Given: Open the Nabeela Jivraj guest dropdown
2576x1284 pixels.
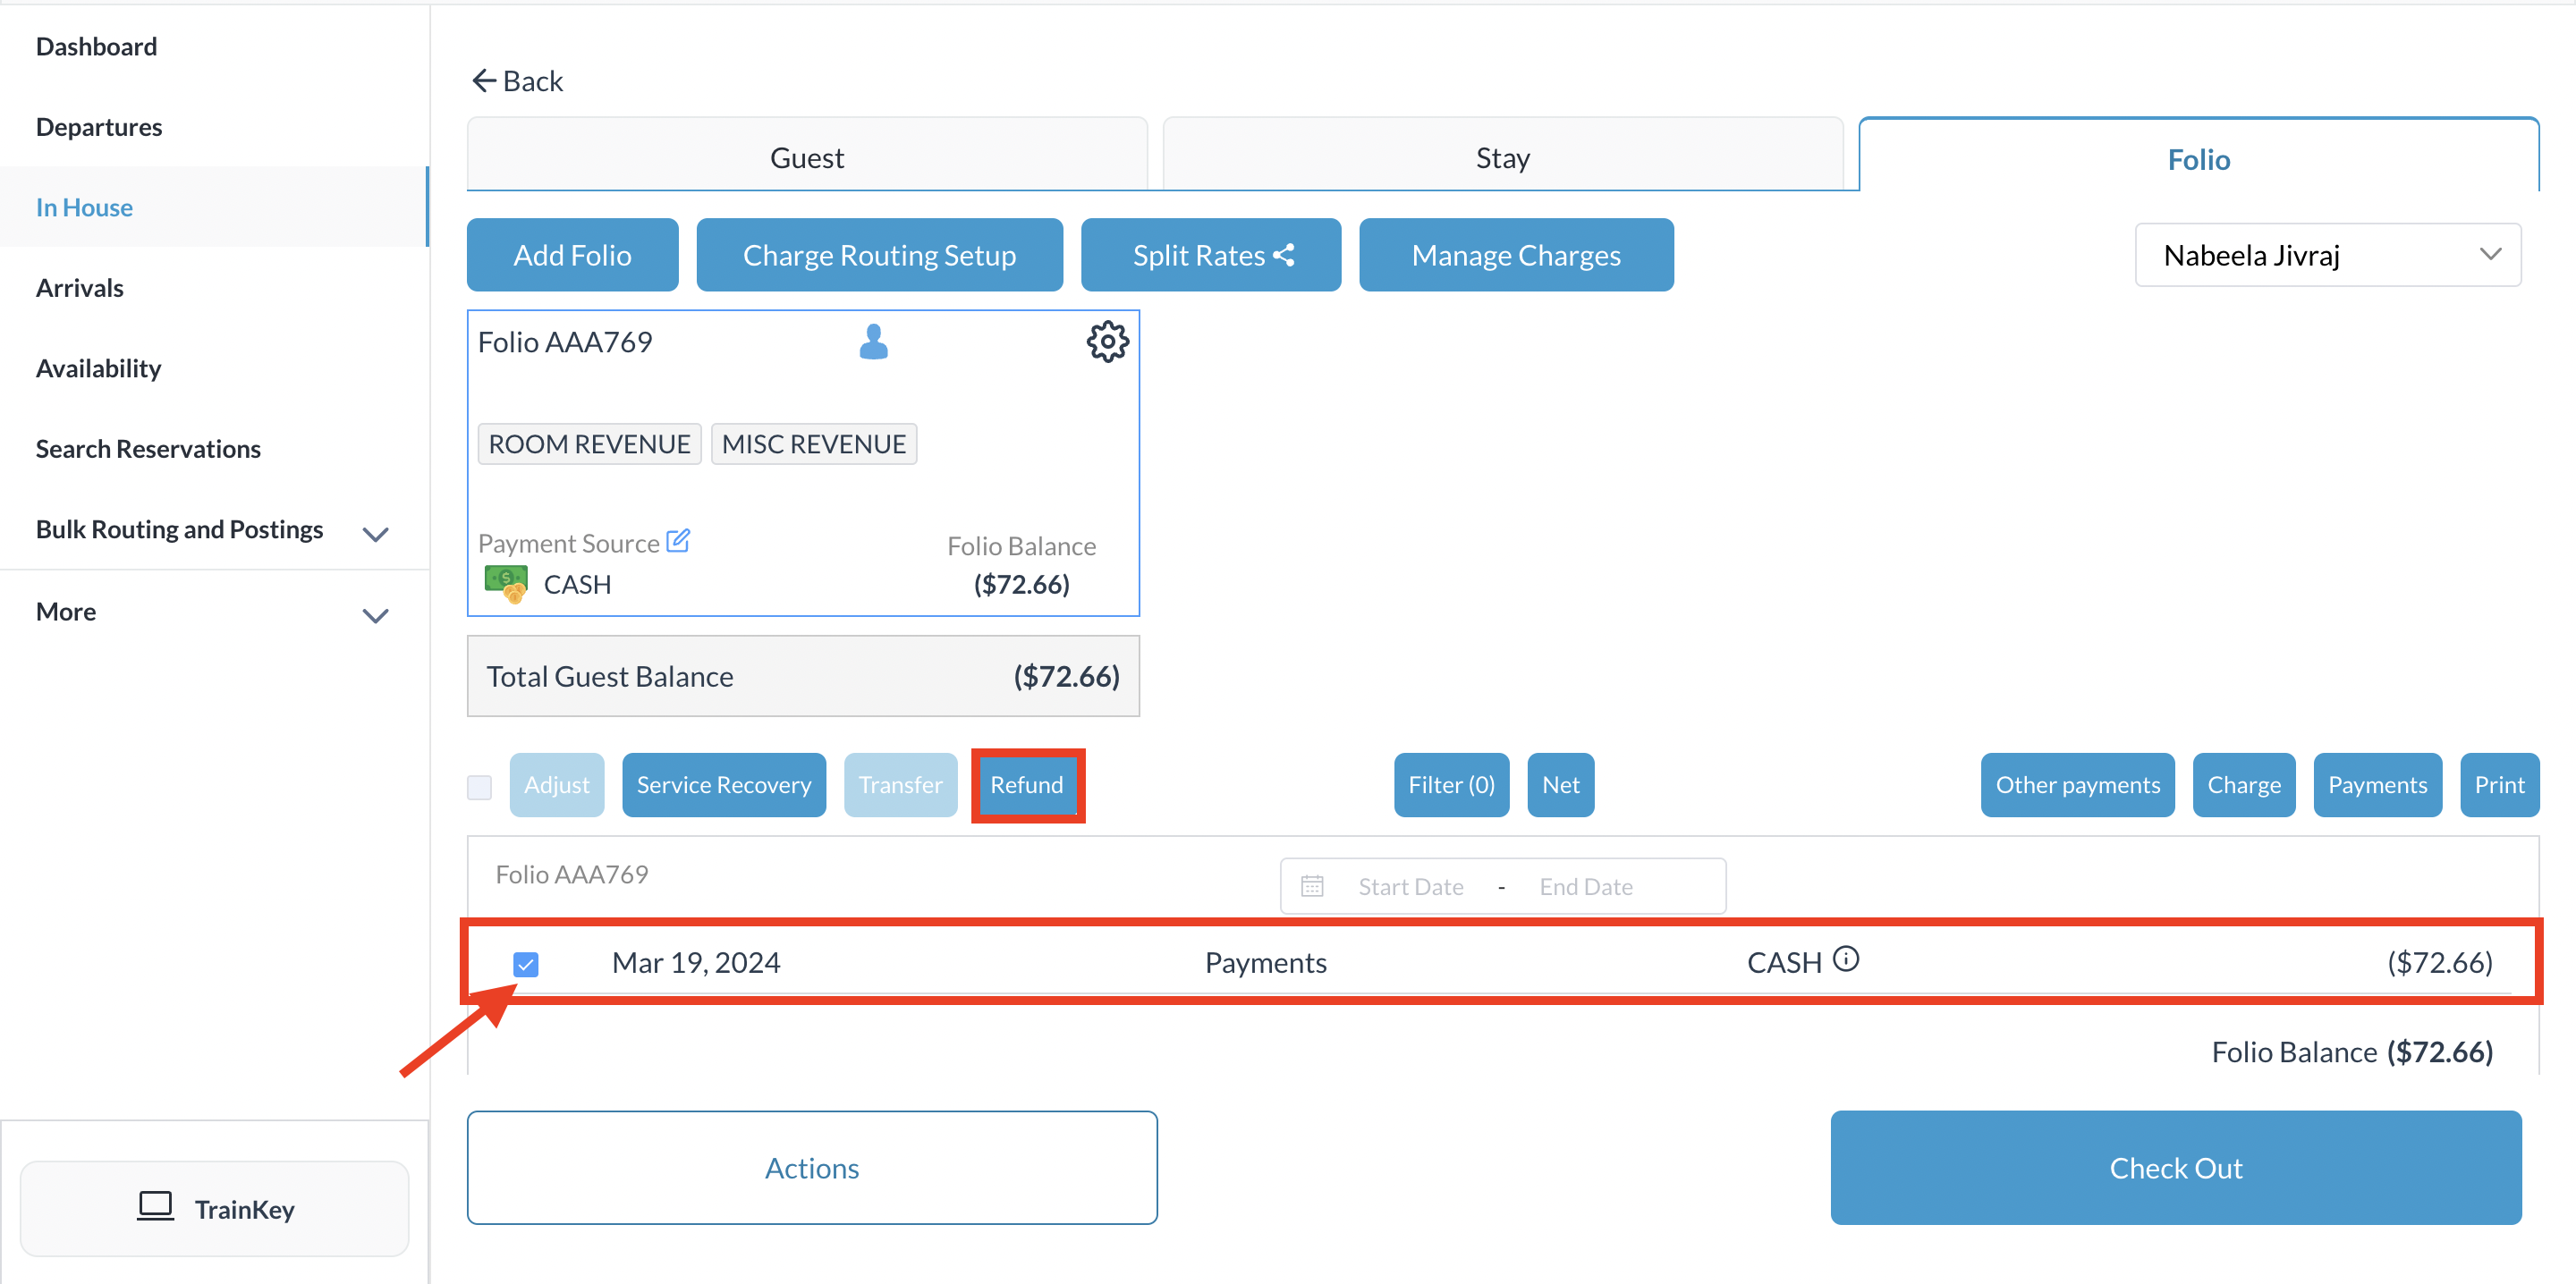Looking at the screenshot, I should (x=2327, y=255).
